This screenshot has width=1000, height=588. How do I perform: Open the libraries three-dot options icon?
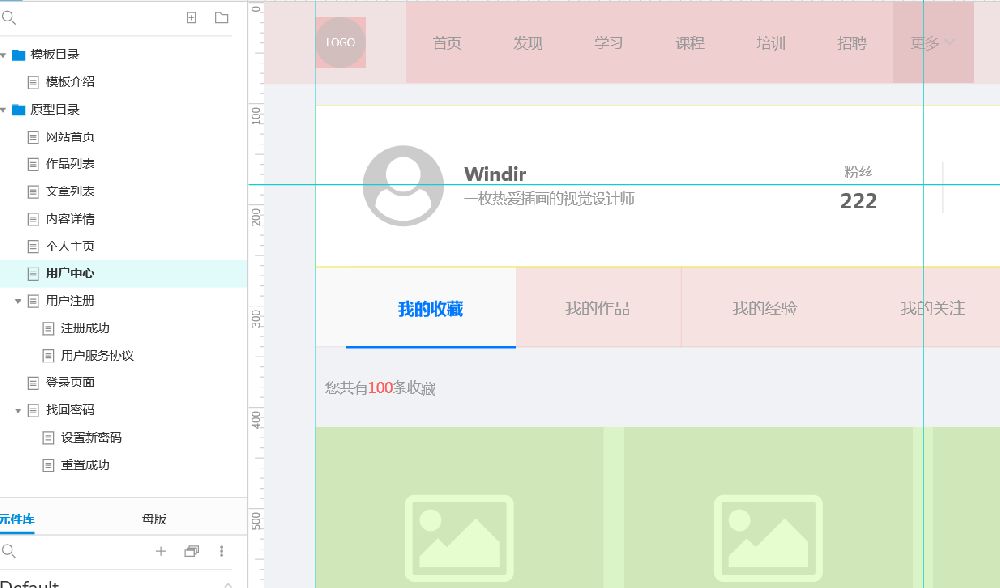222,551
